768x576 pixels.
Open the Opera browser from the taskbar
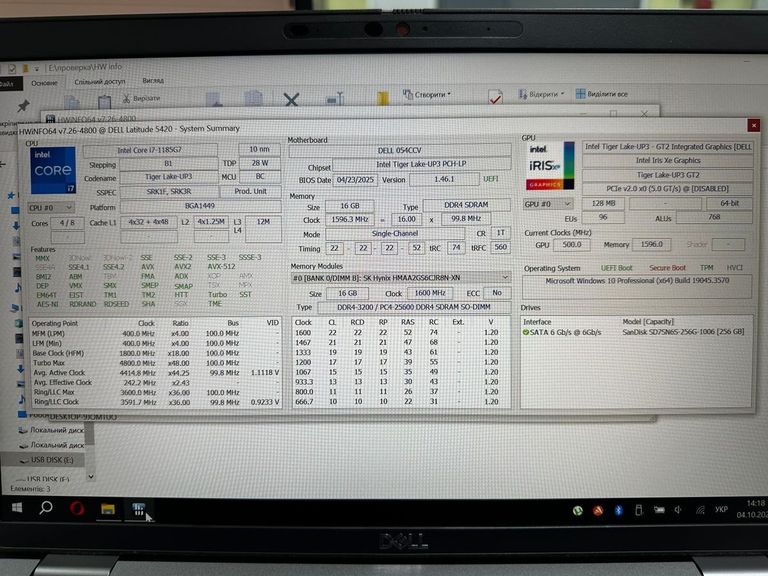tap(76, 509)
